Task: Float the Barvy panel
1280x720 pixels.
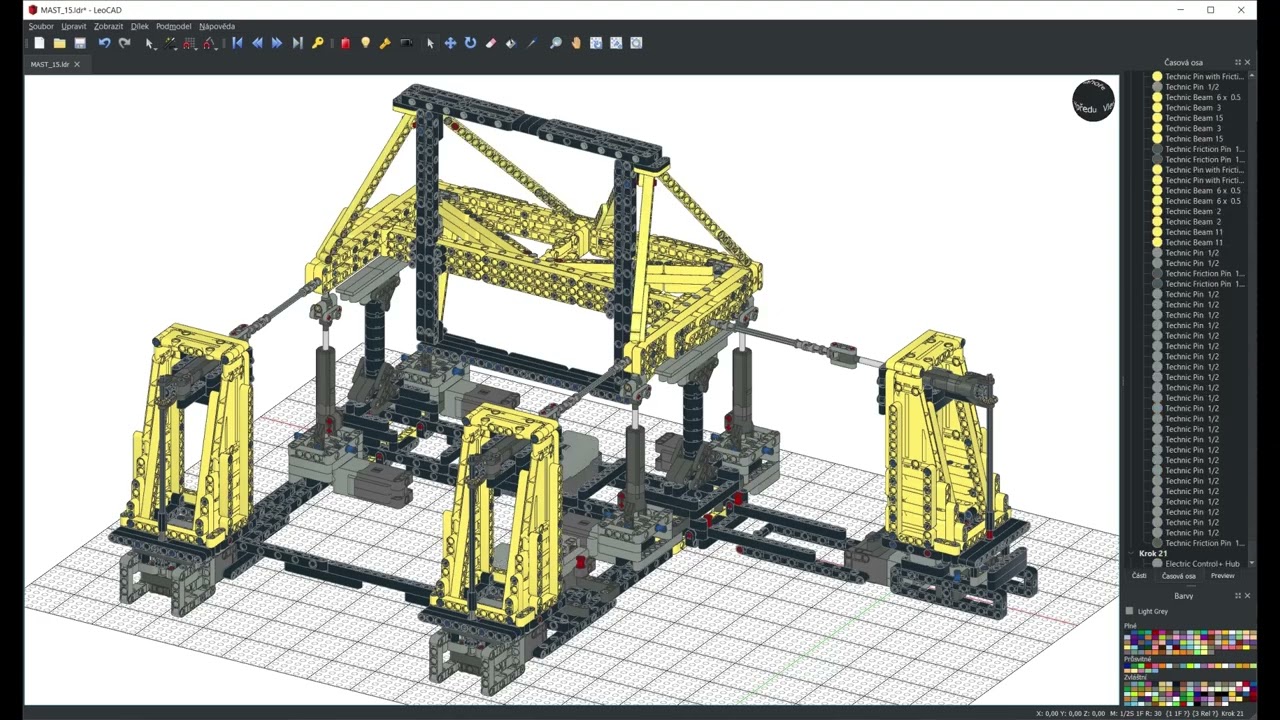Action: [x=1238, y=596]
